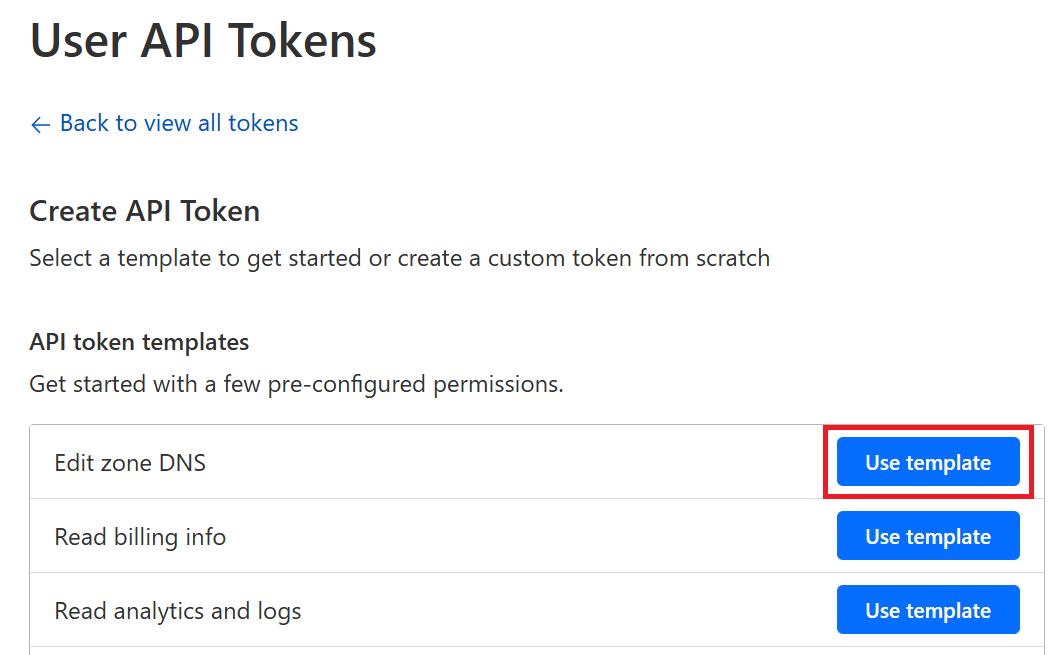This screenshot has width=1053, height=655.
Task: Click the red highlight border around Use template
Action: pyautogui.click(x=825, y=463)
